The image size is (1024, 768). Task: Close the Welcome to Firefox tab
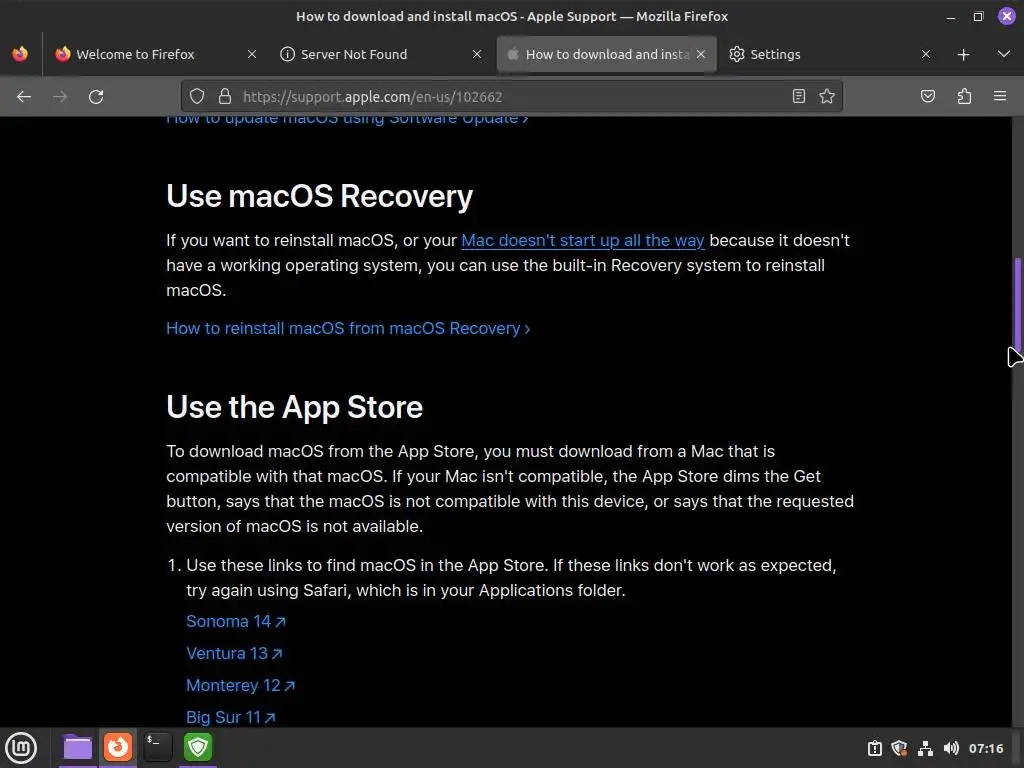(251, 54)
